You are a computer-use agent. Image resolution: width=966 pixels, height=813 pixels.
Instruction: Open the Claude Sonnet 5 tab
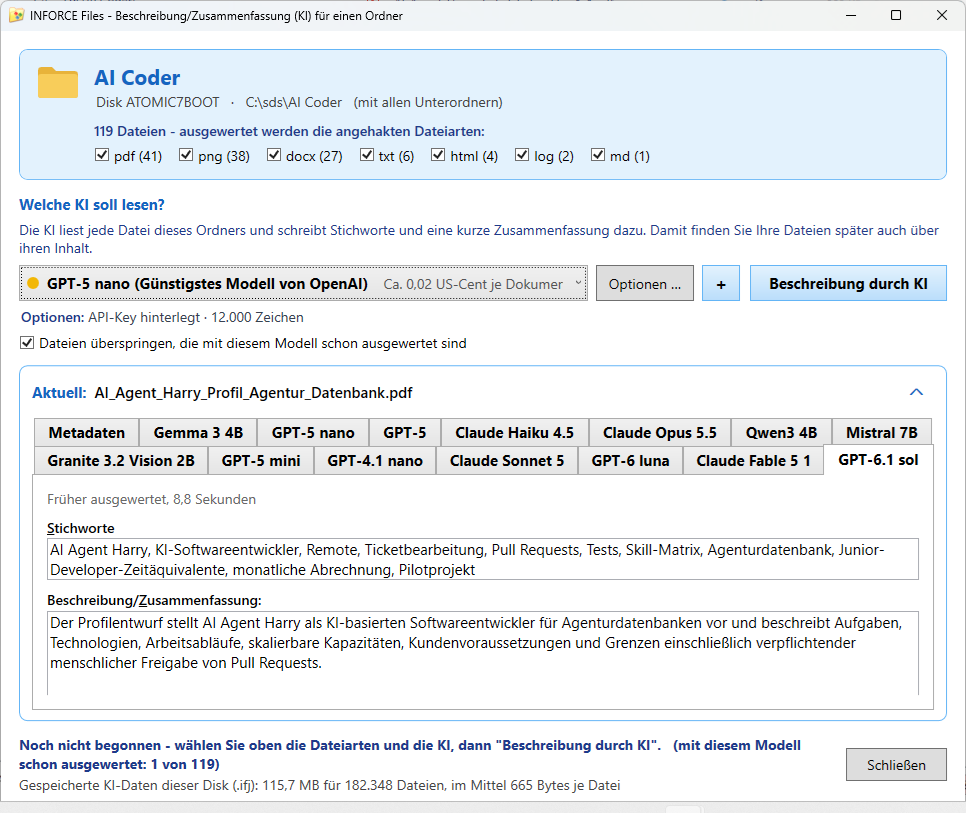point(506,461)
